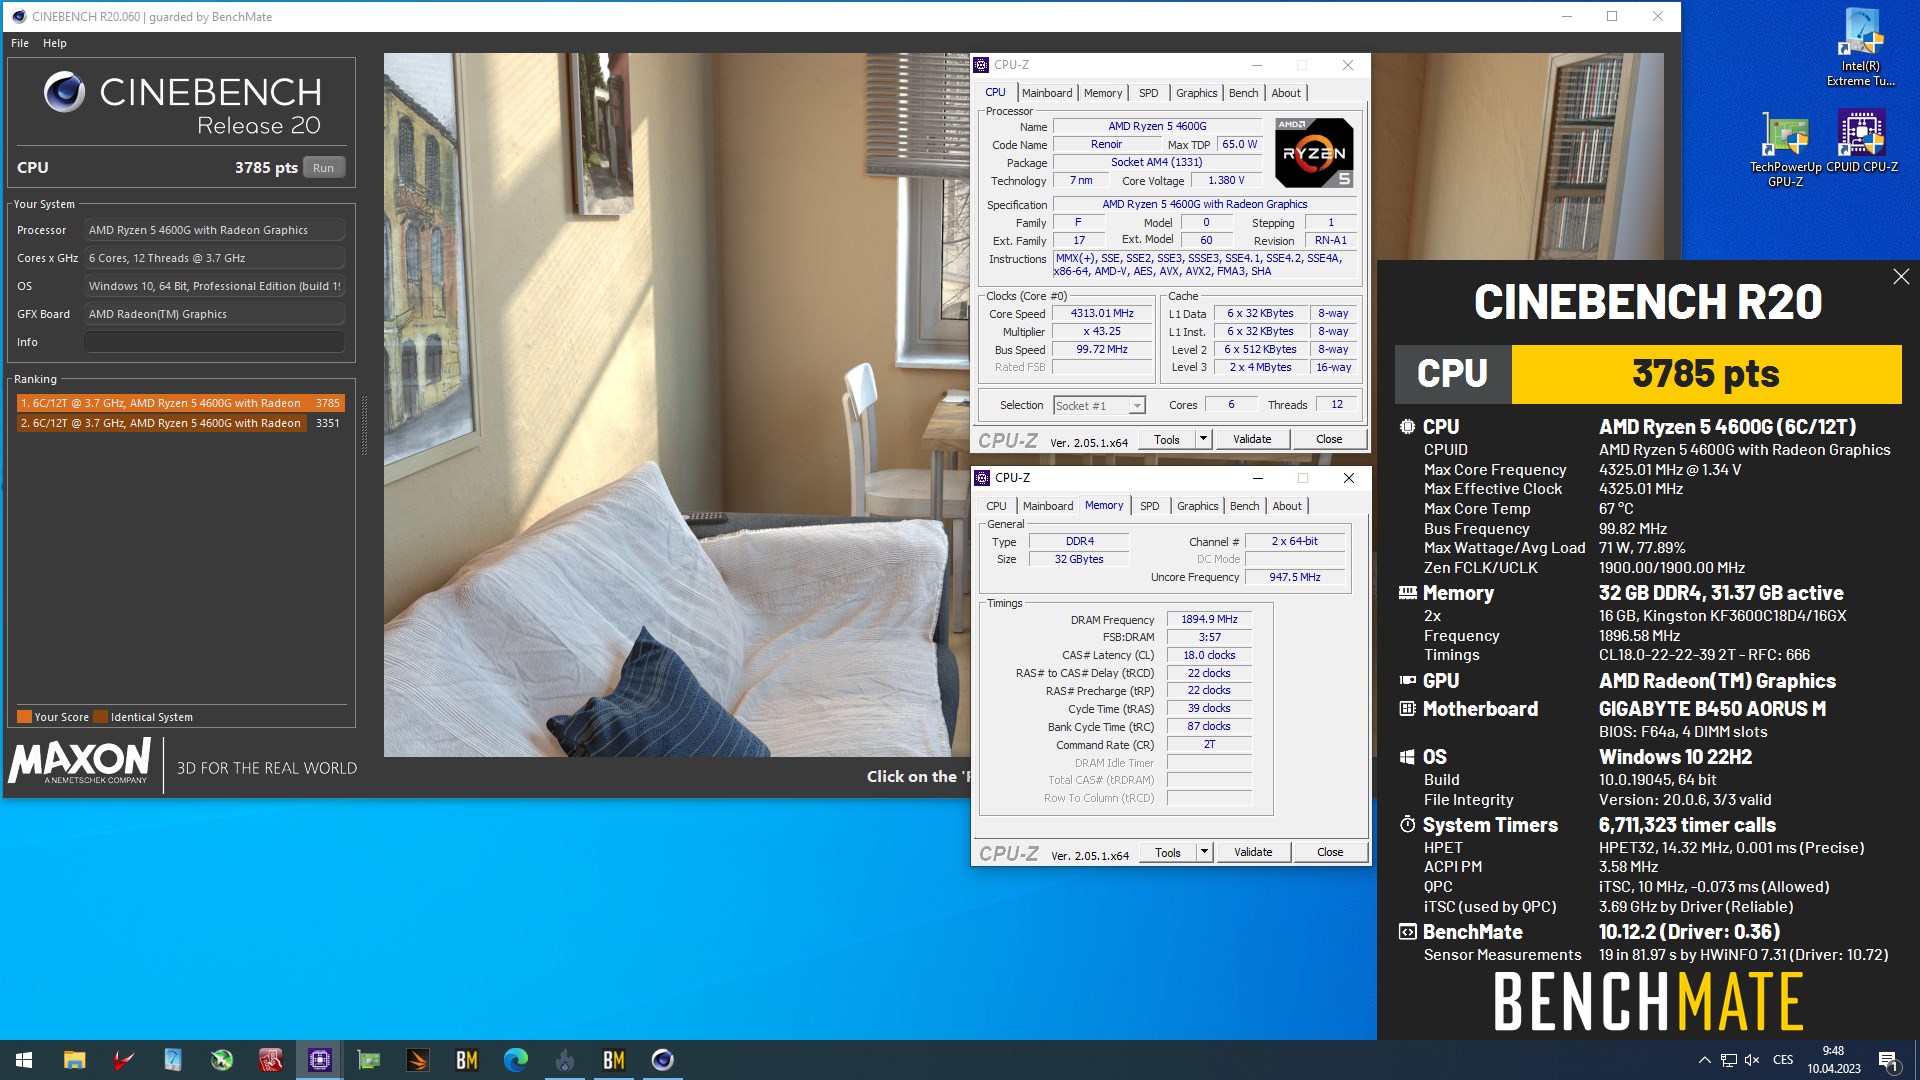This screenshot has width=1920, height=1080.
Task: Switch to Bench tab in upper CPU-Z
Action: pos(1243,93)
